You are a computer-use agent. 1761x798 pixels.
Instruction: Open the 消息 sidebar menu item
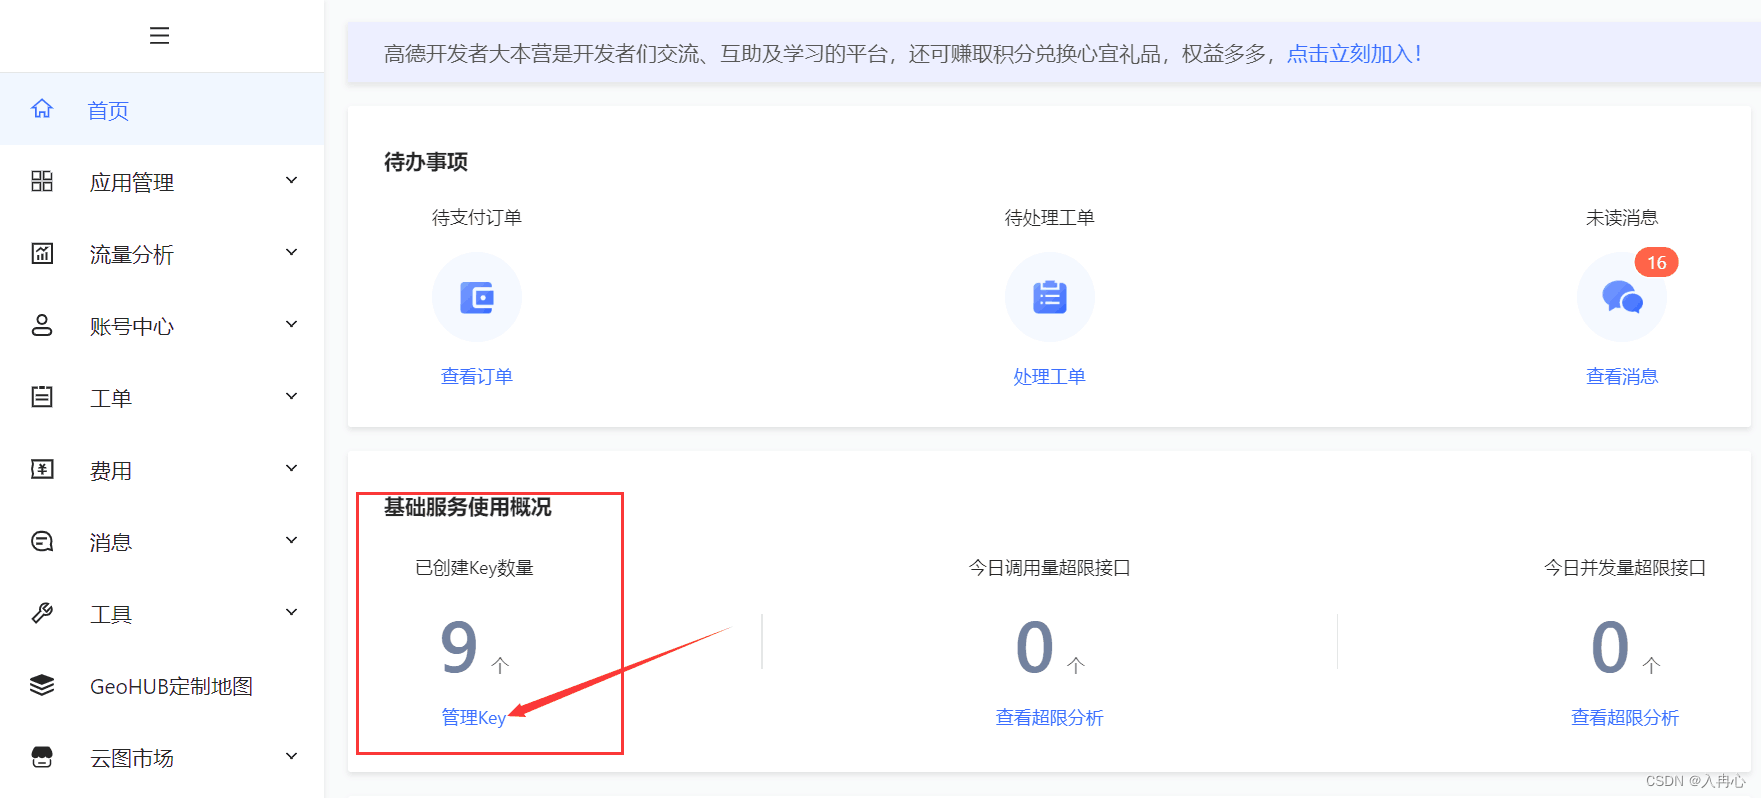(162, 541)
